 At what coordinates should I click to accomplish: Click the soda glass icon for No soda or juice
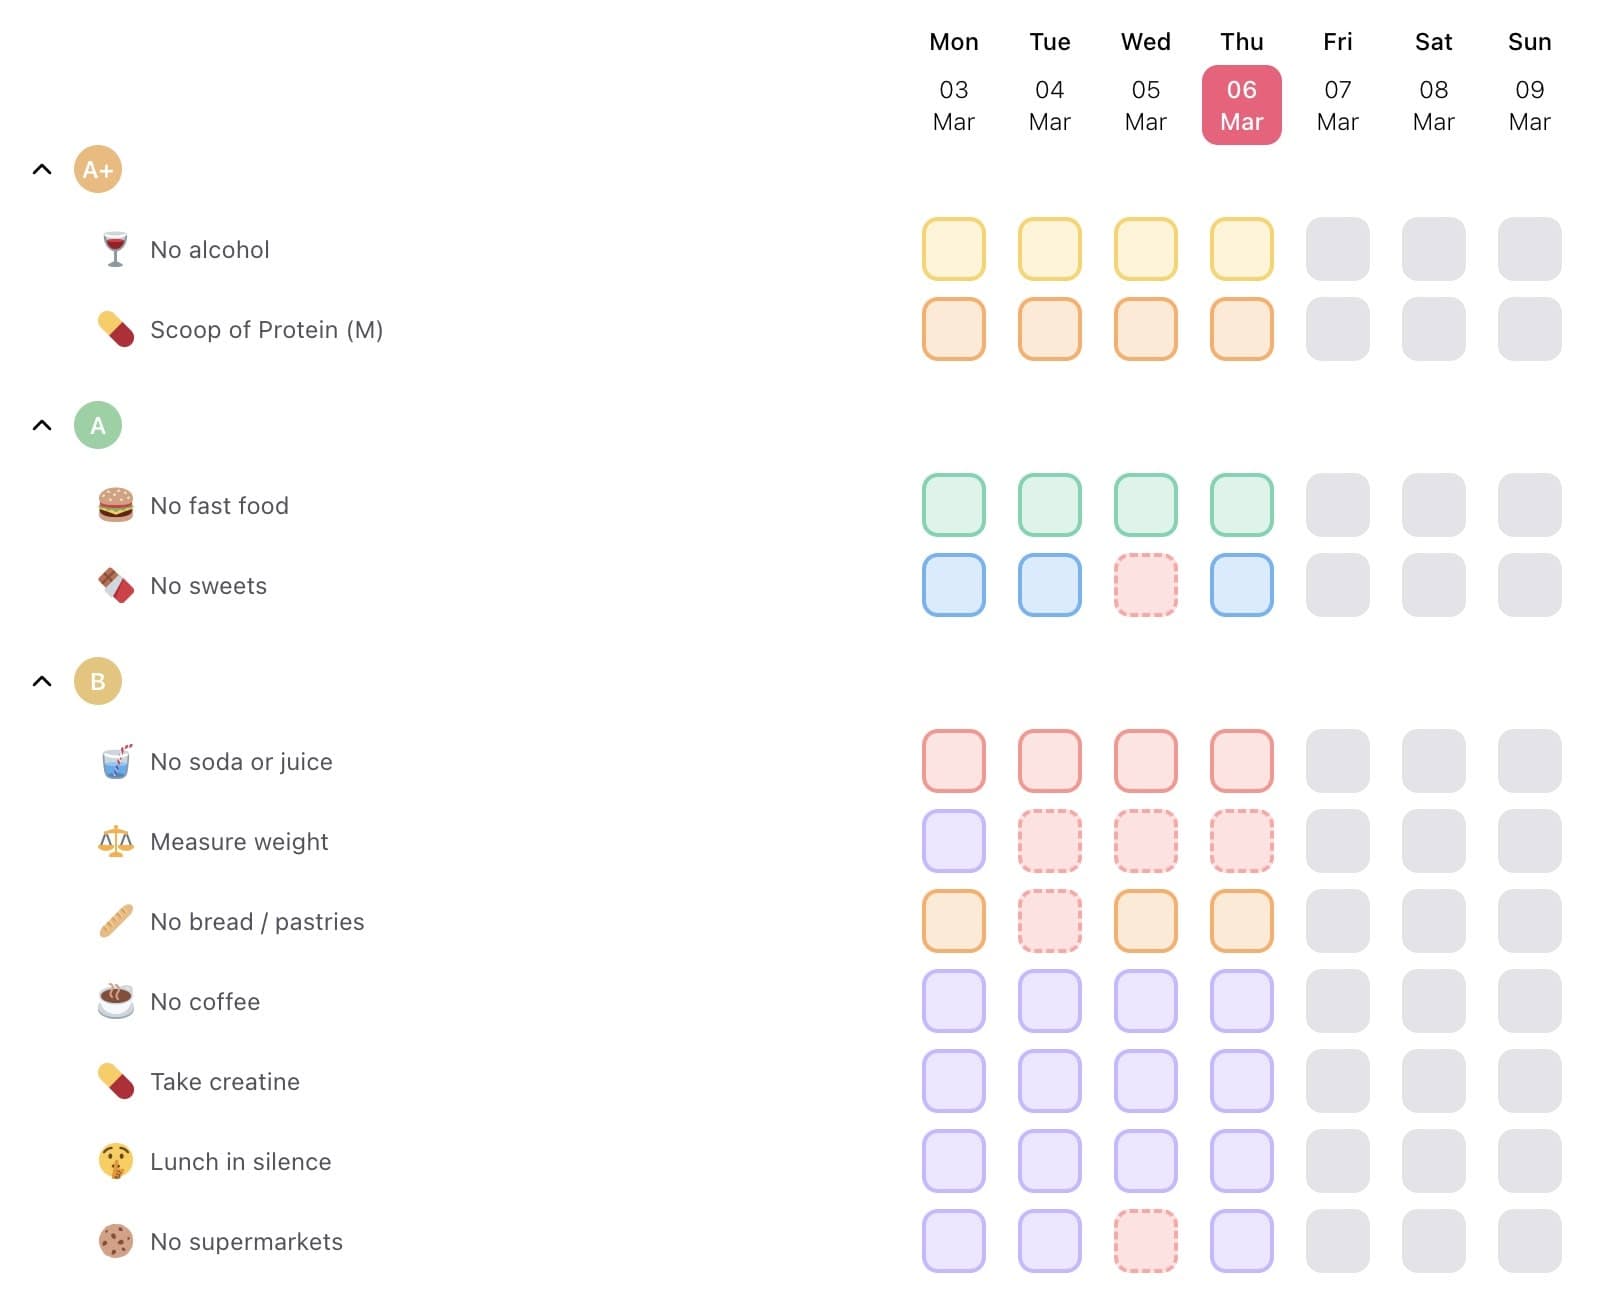115,761
